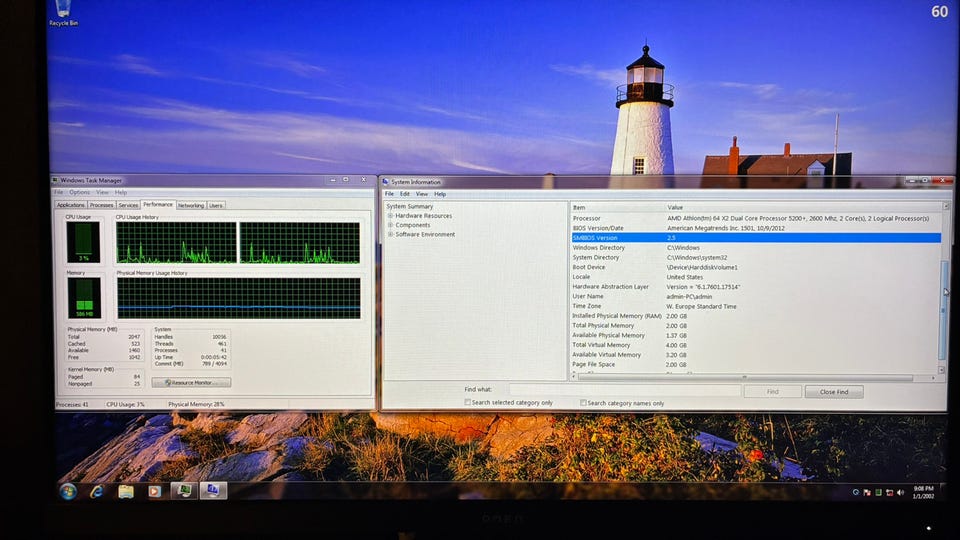Click inside the Find what field
960x540 pixels.
click(624, 391)
